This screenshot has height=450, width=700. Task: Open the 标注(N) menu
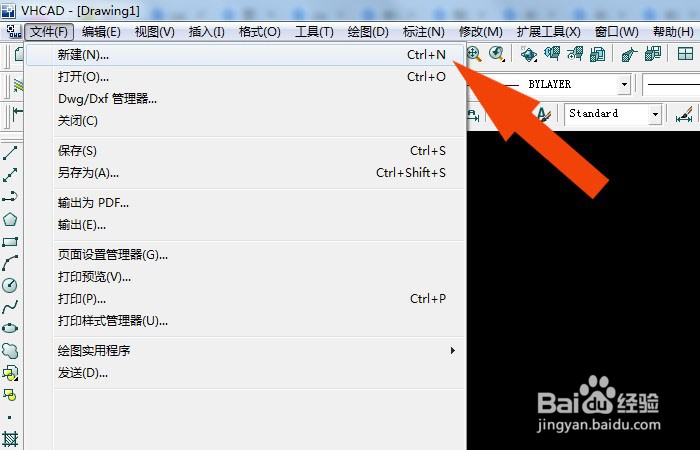point(424,32)
